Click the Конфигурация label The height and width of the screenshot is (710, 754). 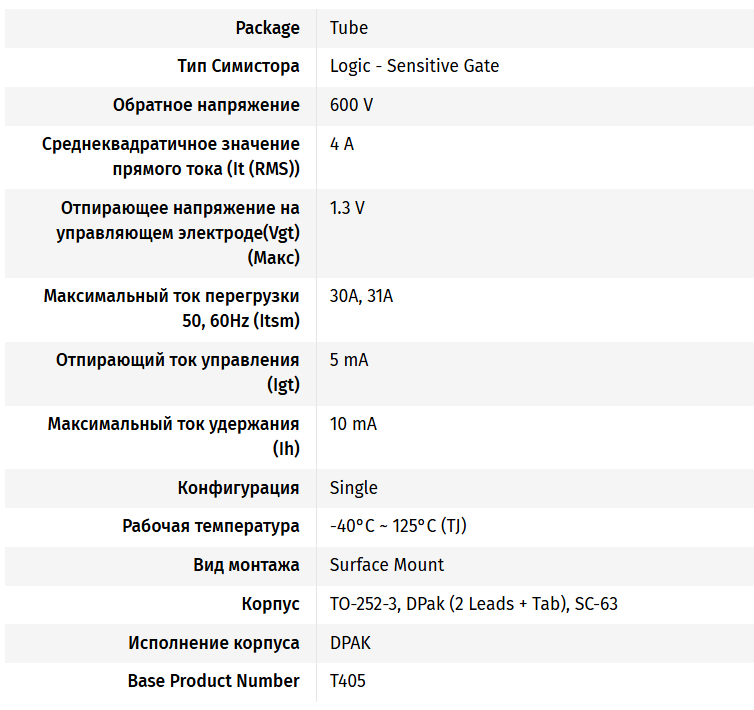coord(238,488)
